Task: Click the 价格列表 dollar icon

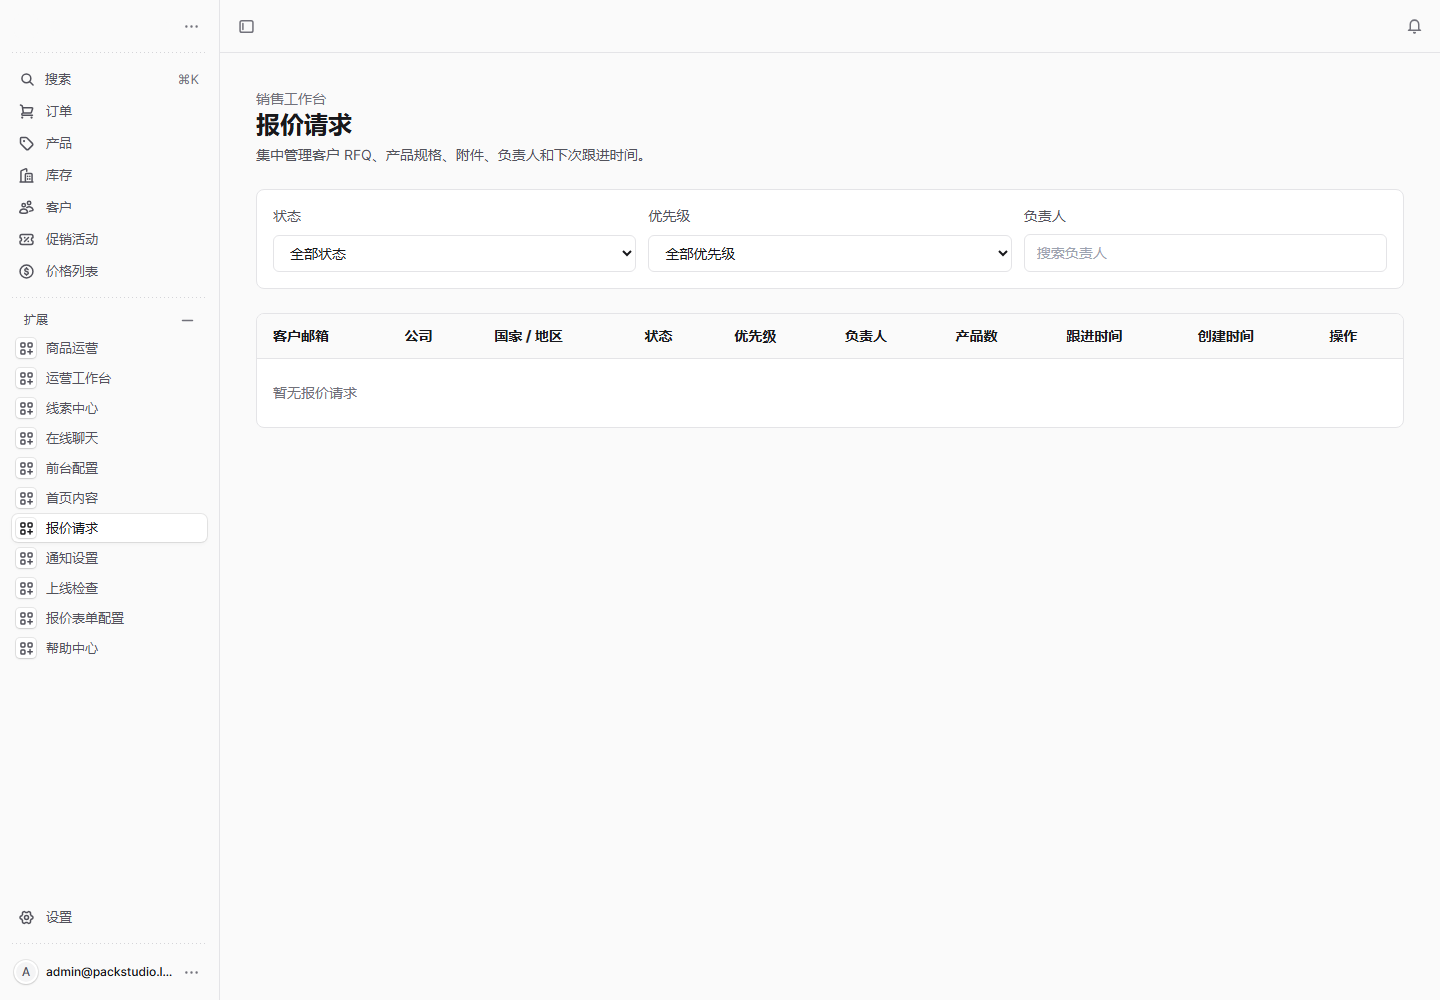Action: [x=27, y=271]
